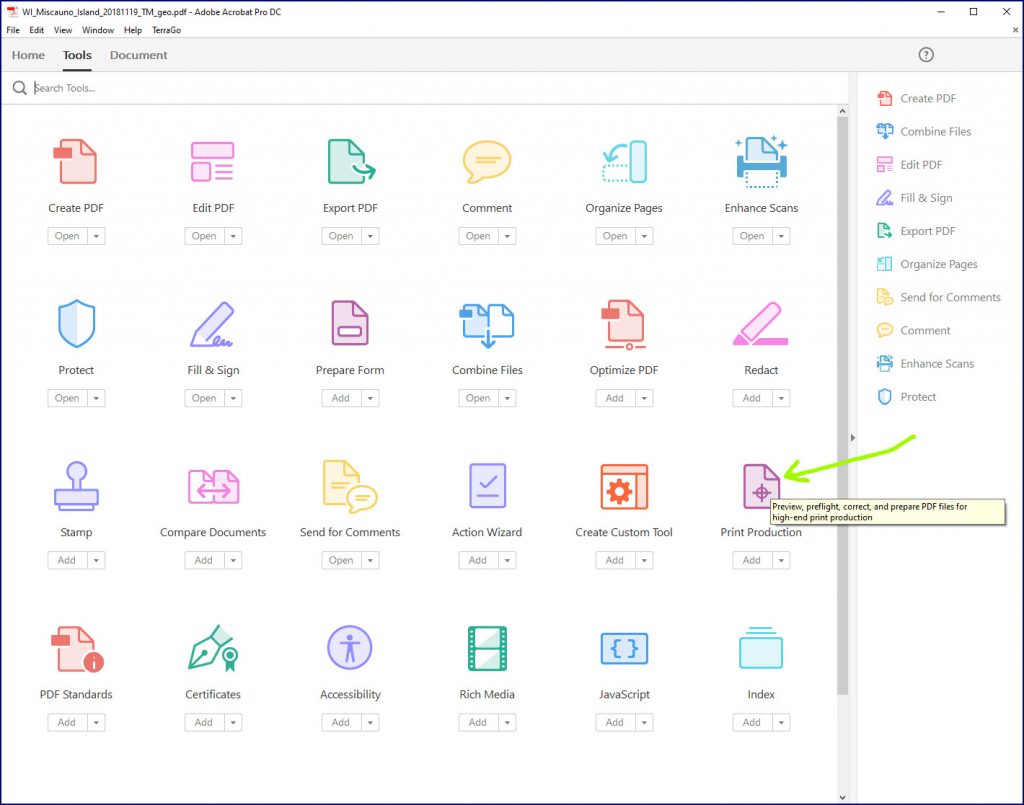Screen dimensions: 1024x805
Task: Click the Redact marker icon
Action: tap(761, 323)
